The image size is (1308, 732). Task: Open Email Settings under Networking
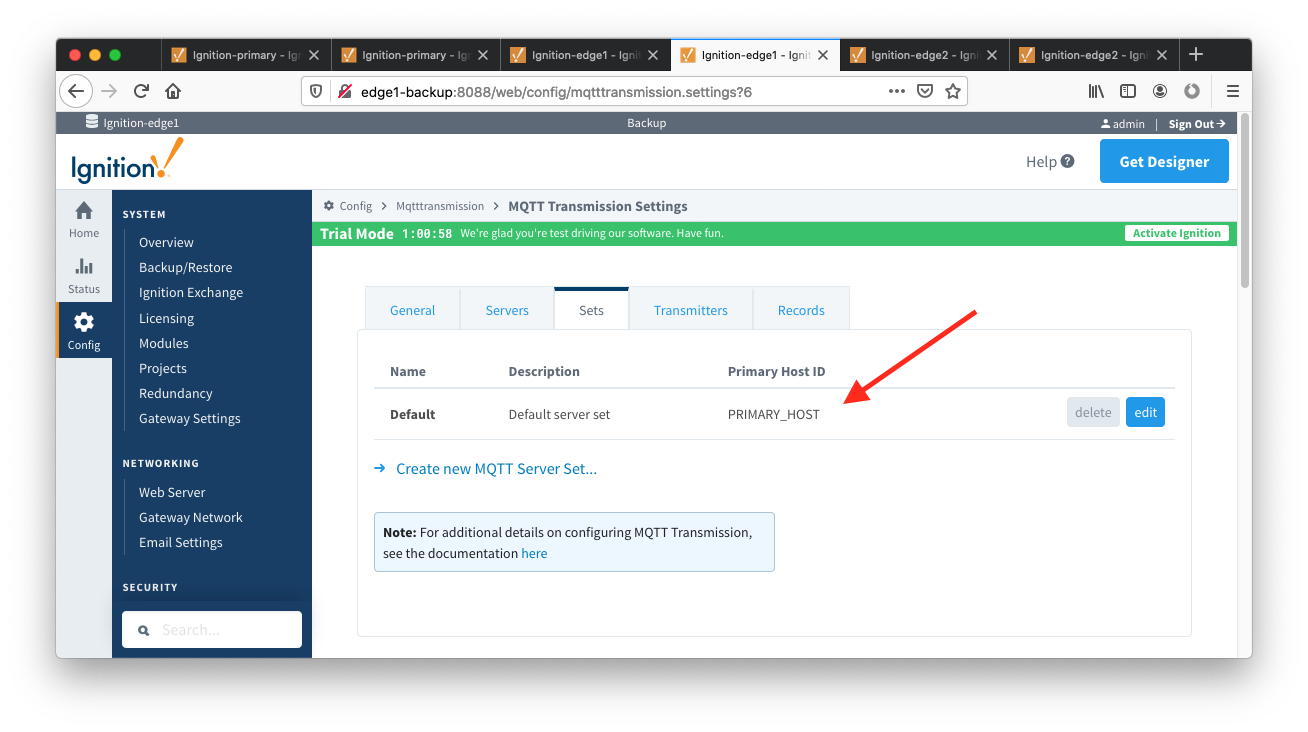181,542
